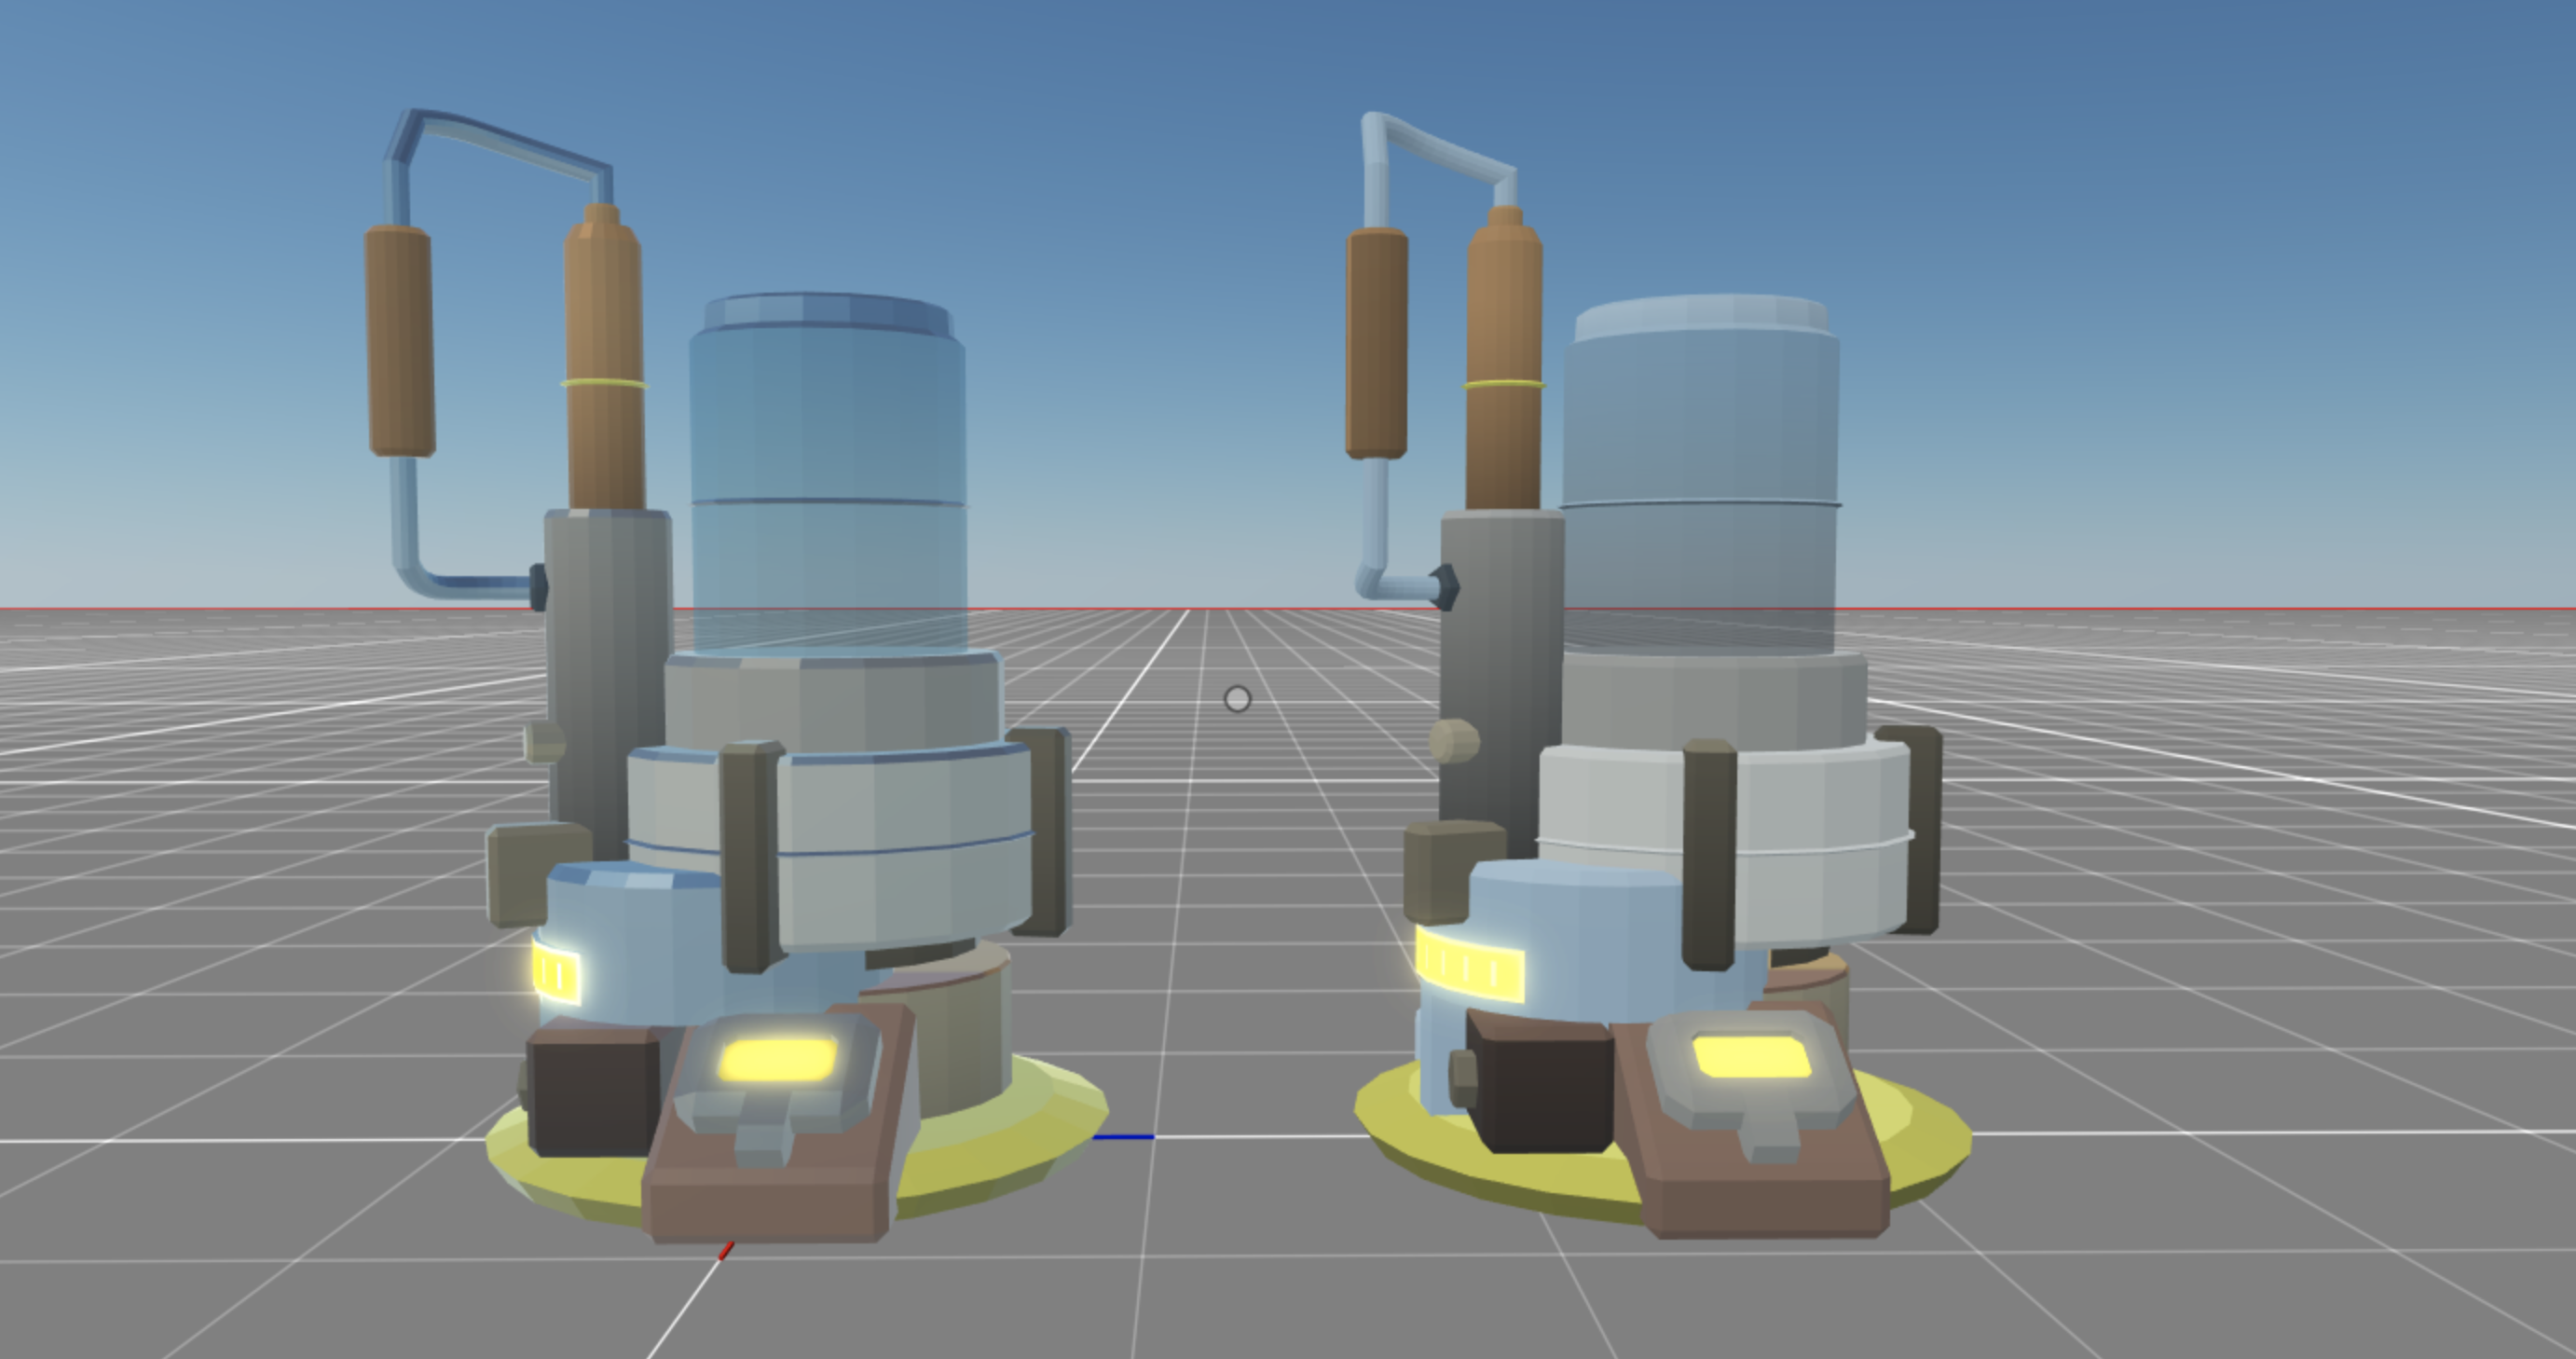2576x1359 pixels.
Task: Click the hex nut on left model's pipe
Action: [x=538, y=587]
